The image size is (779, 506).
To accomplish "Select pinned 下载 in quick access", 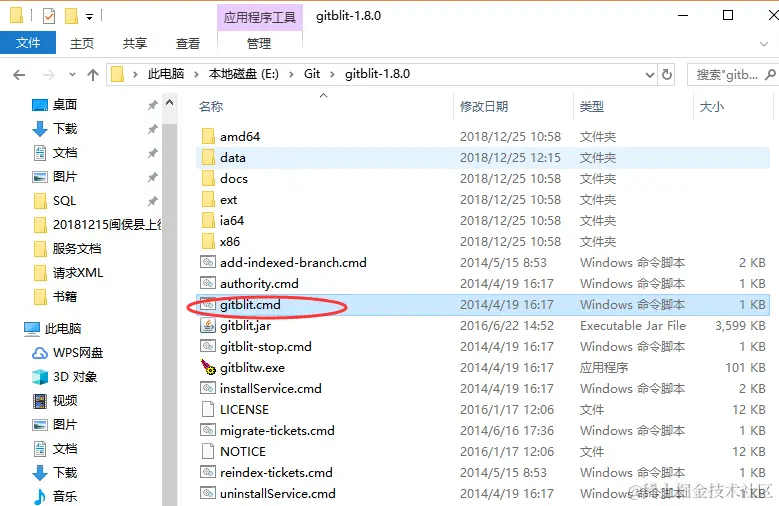I will [x=65, y=129].
